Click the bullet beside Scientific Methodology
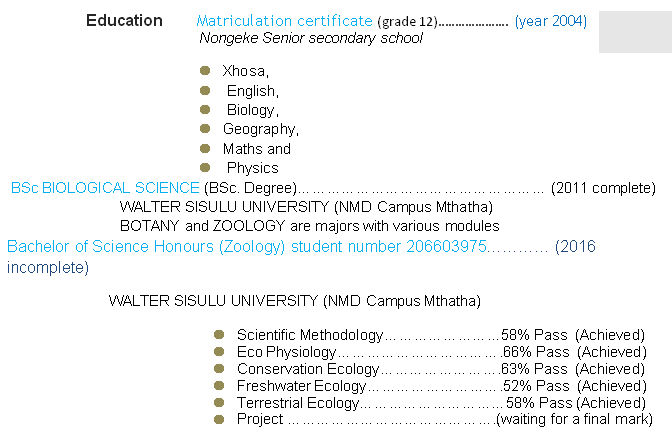The height and width of the screenshot is (432, 672). click(x=219, y=334)
